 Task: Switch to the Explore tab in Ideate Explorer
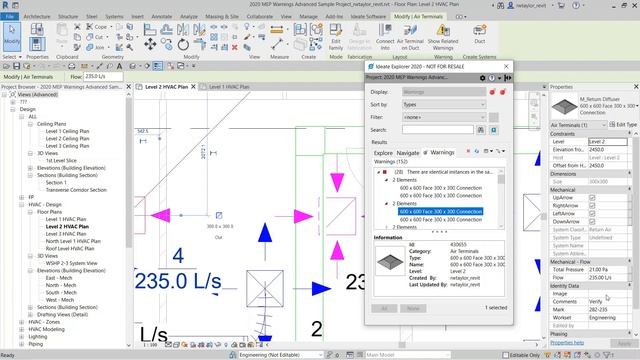coord(383,153)
